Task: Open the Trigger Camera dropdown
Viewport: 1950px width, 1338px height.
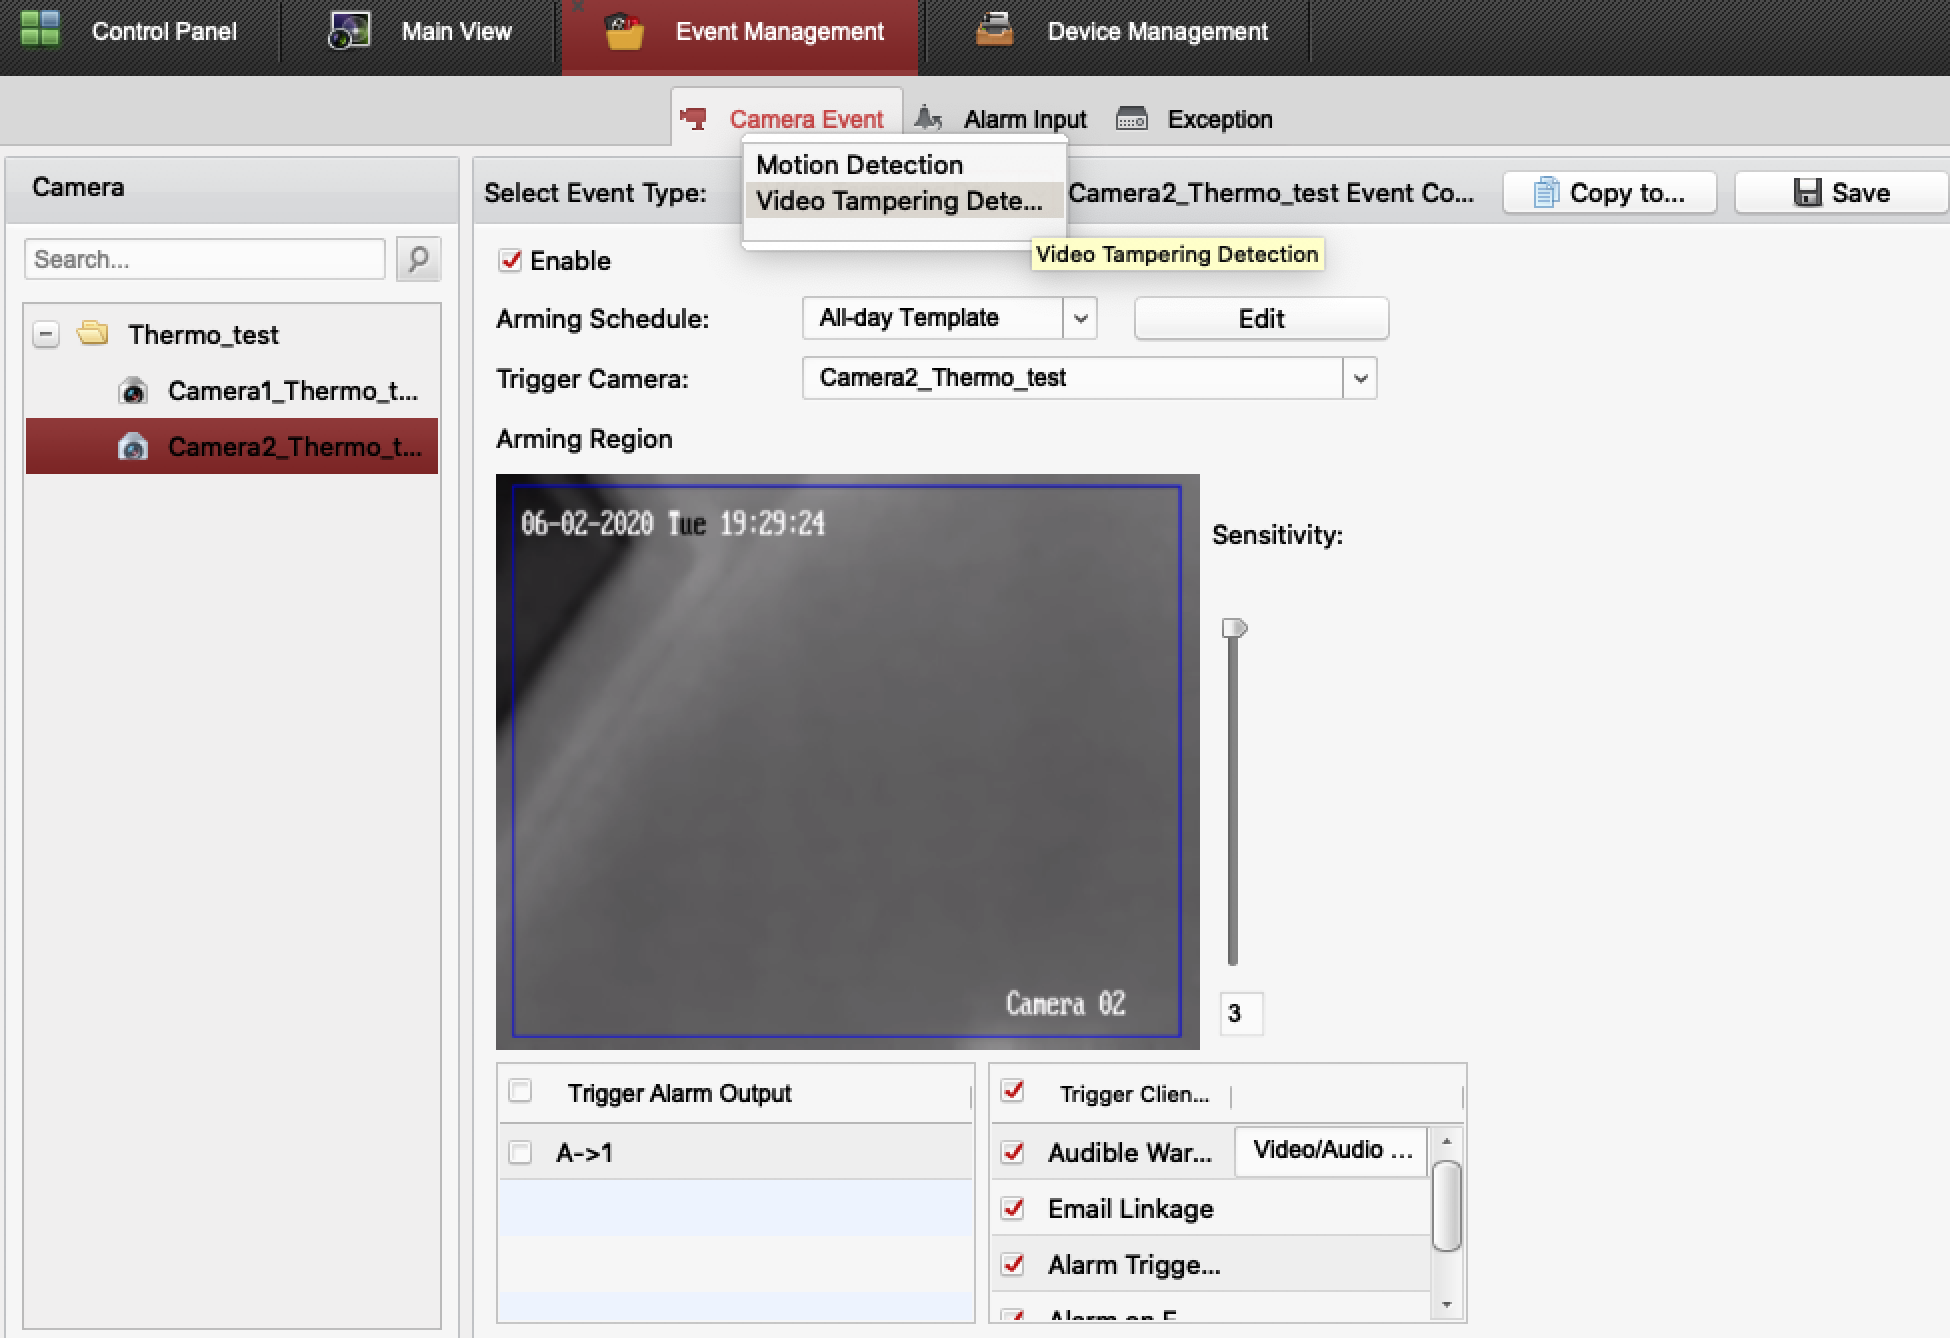Action: [x=1359, y=379]
